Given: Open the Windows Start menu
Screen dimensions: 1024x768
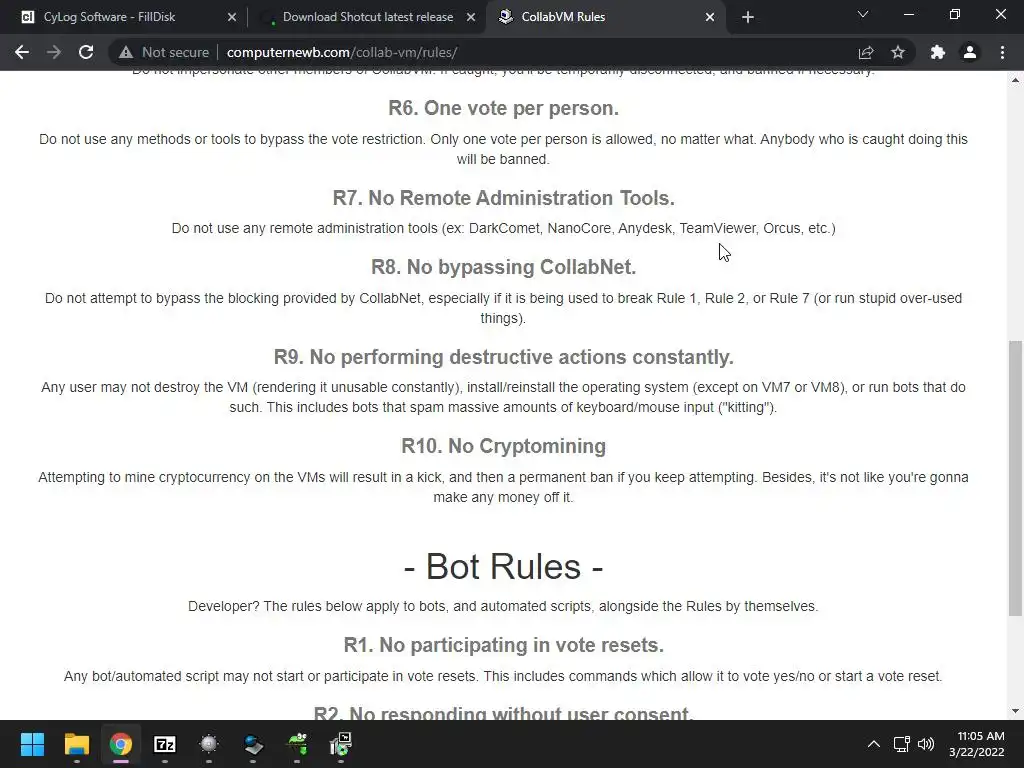Looking at the screenshot, I should click(32, 744).
